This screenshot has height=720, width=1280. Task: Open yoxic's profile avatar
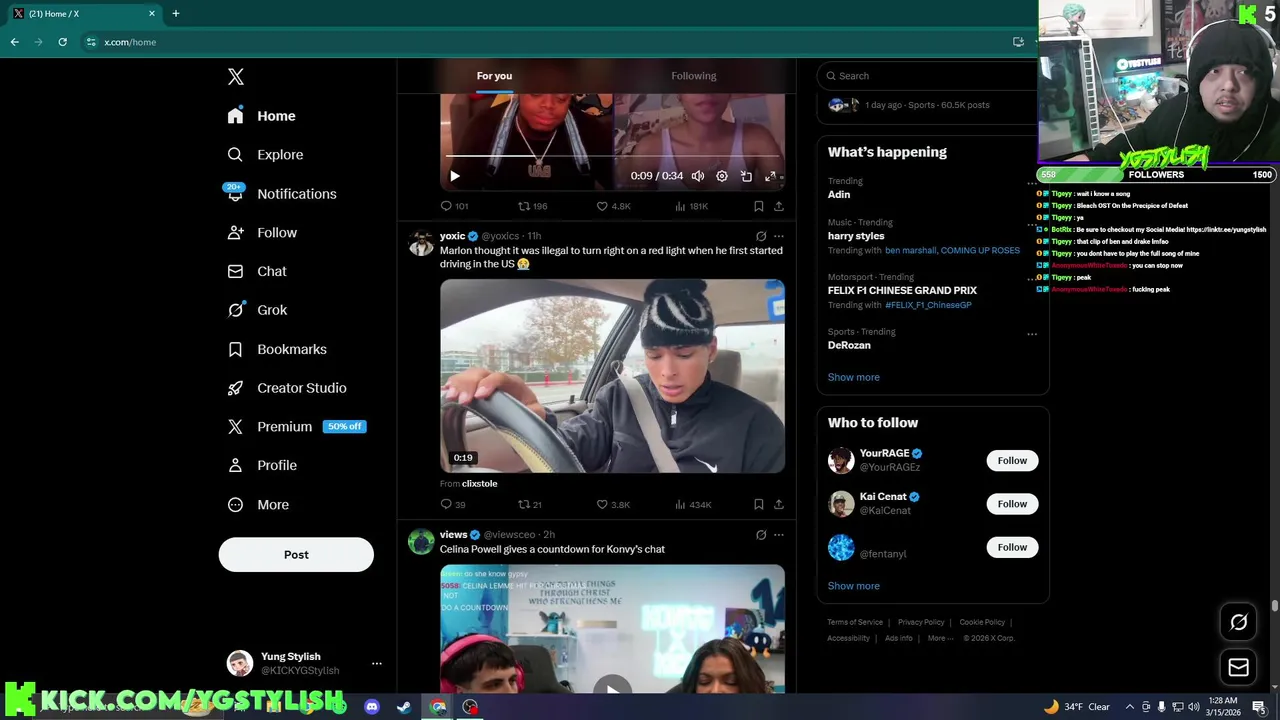coord(421,243)
